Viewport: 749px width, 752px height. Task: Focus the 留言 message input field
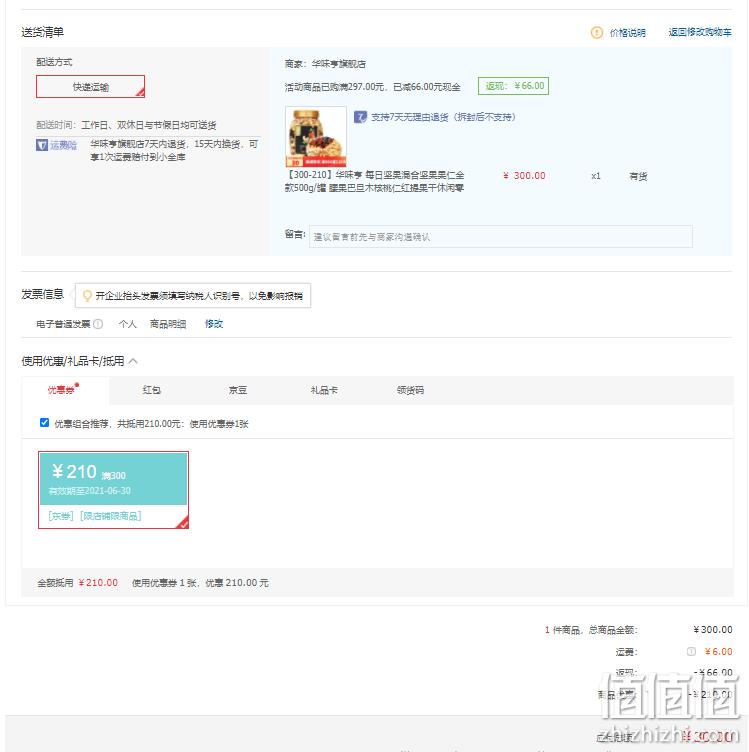(x=501, y=236)
